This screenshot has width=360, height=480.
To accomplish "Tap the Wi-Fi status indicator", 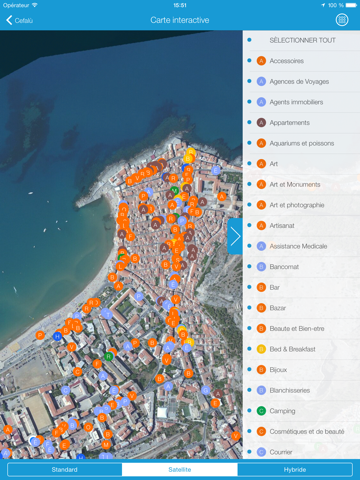I will 35,5.
